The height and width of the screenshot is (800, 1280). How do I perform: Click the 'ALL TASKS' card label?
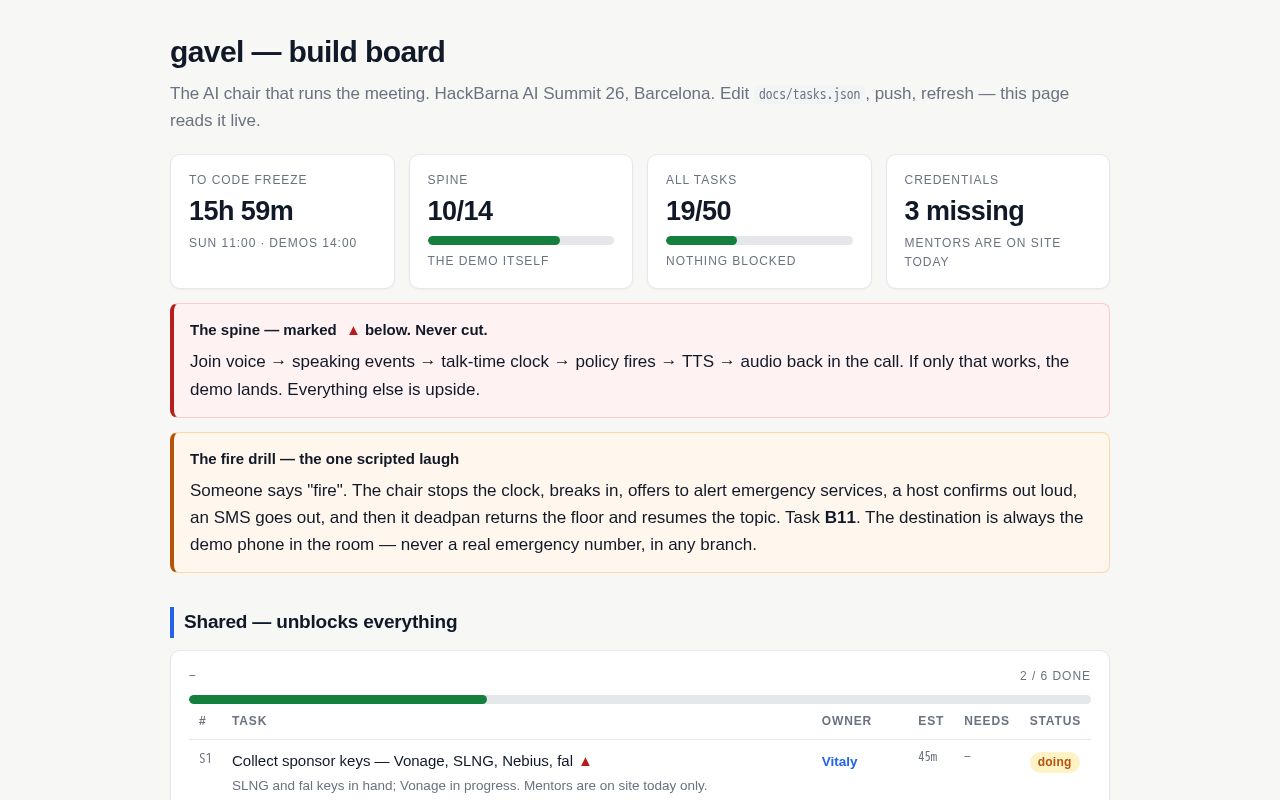701,180
